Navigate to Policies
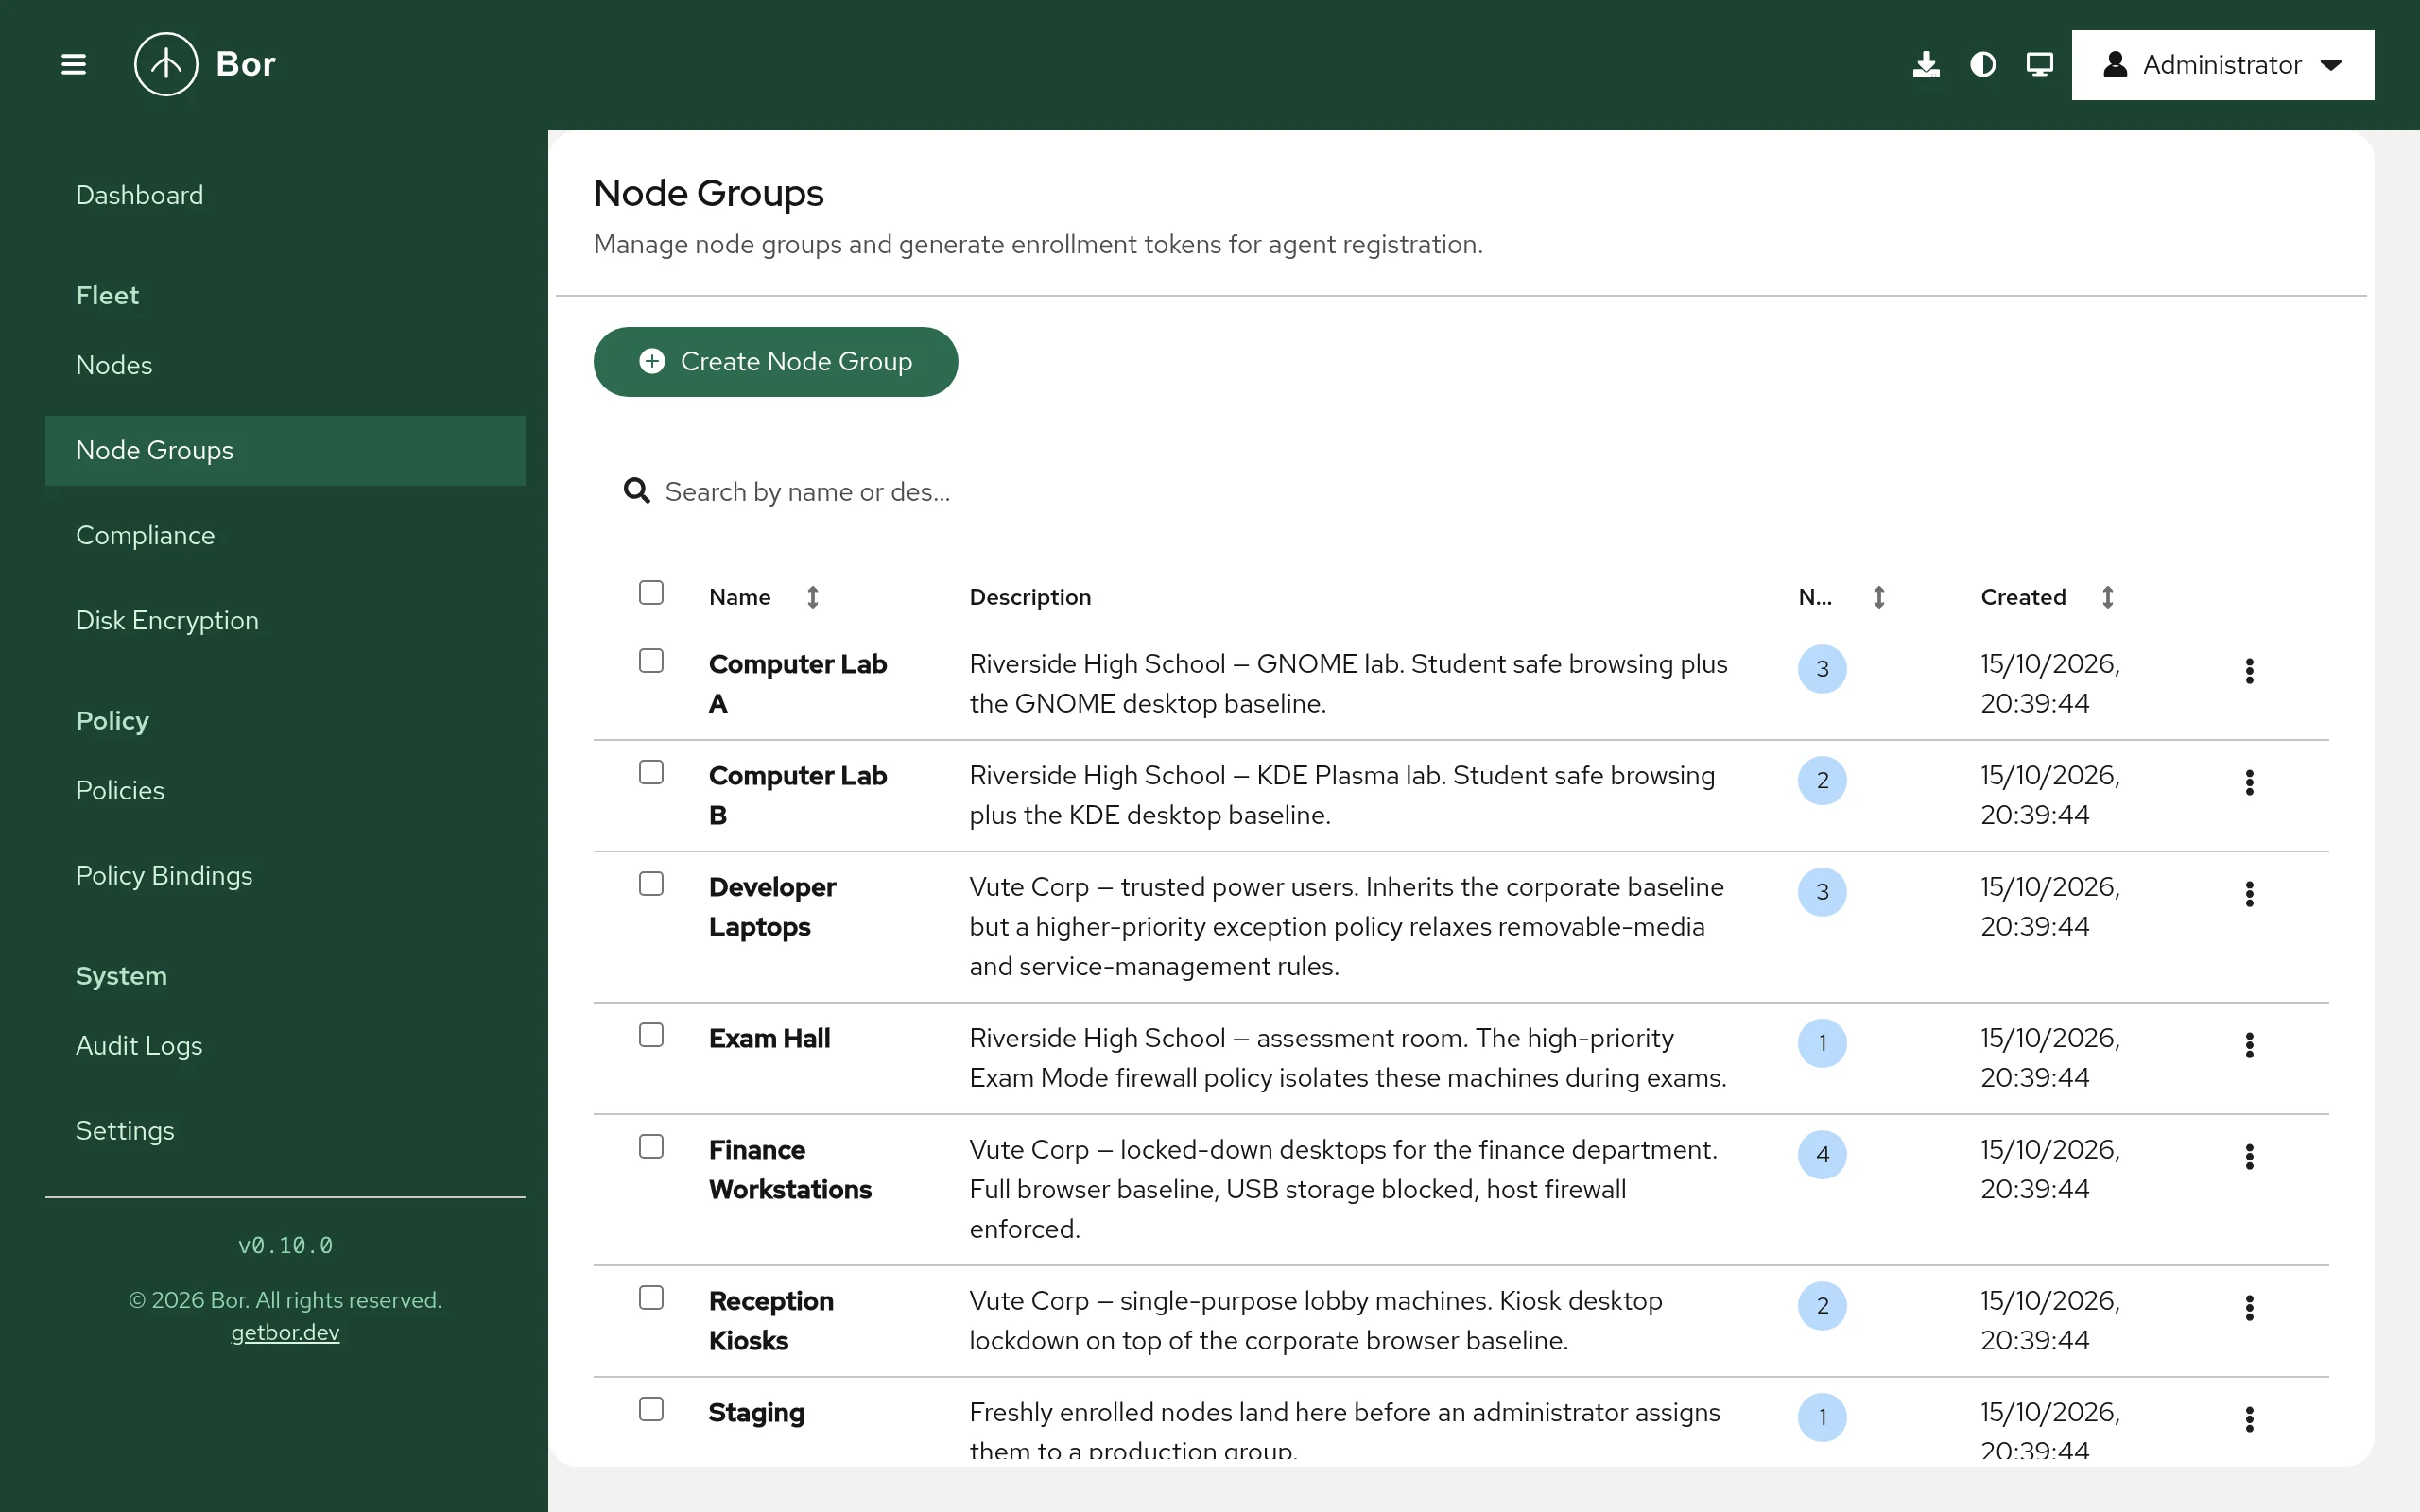The height and width of the screenshot is (1512, 2420). pos(285,790)
